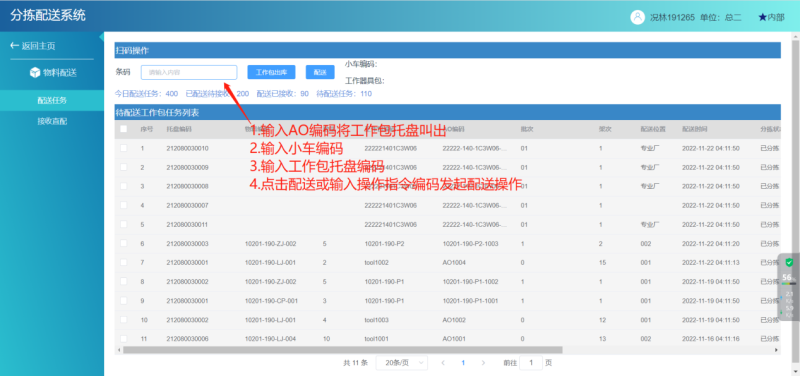Open the 物料配送 sidebar menu
The height and width of the screenshot is (376, 800).
[52, 72]
